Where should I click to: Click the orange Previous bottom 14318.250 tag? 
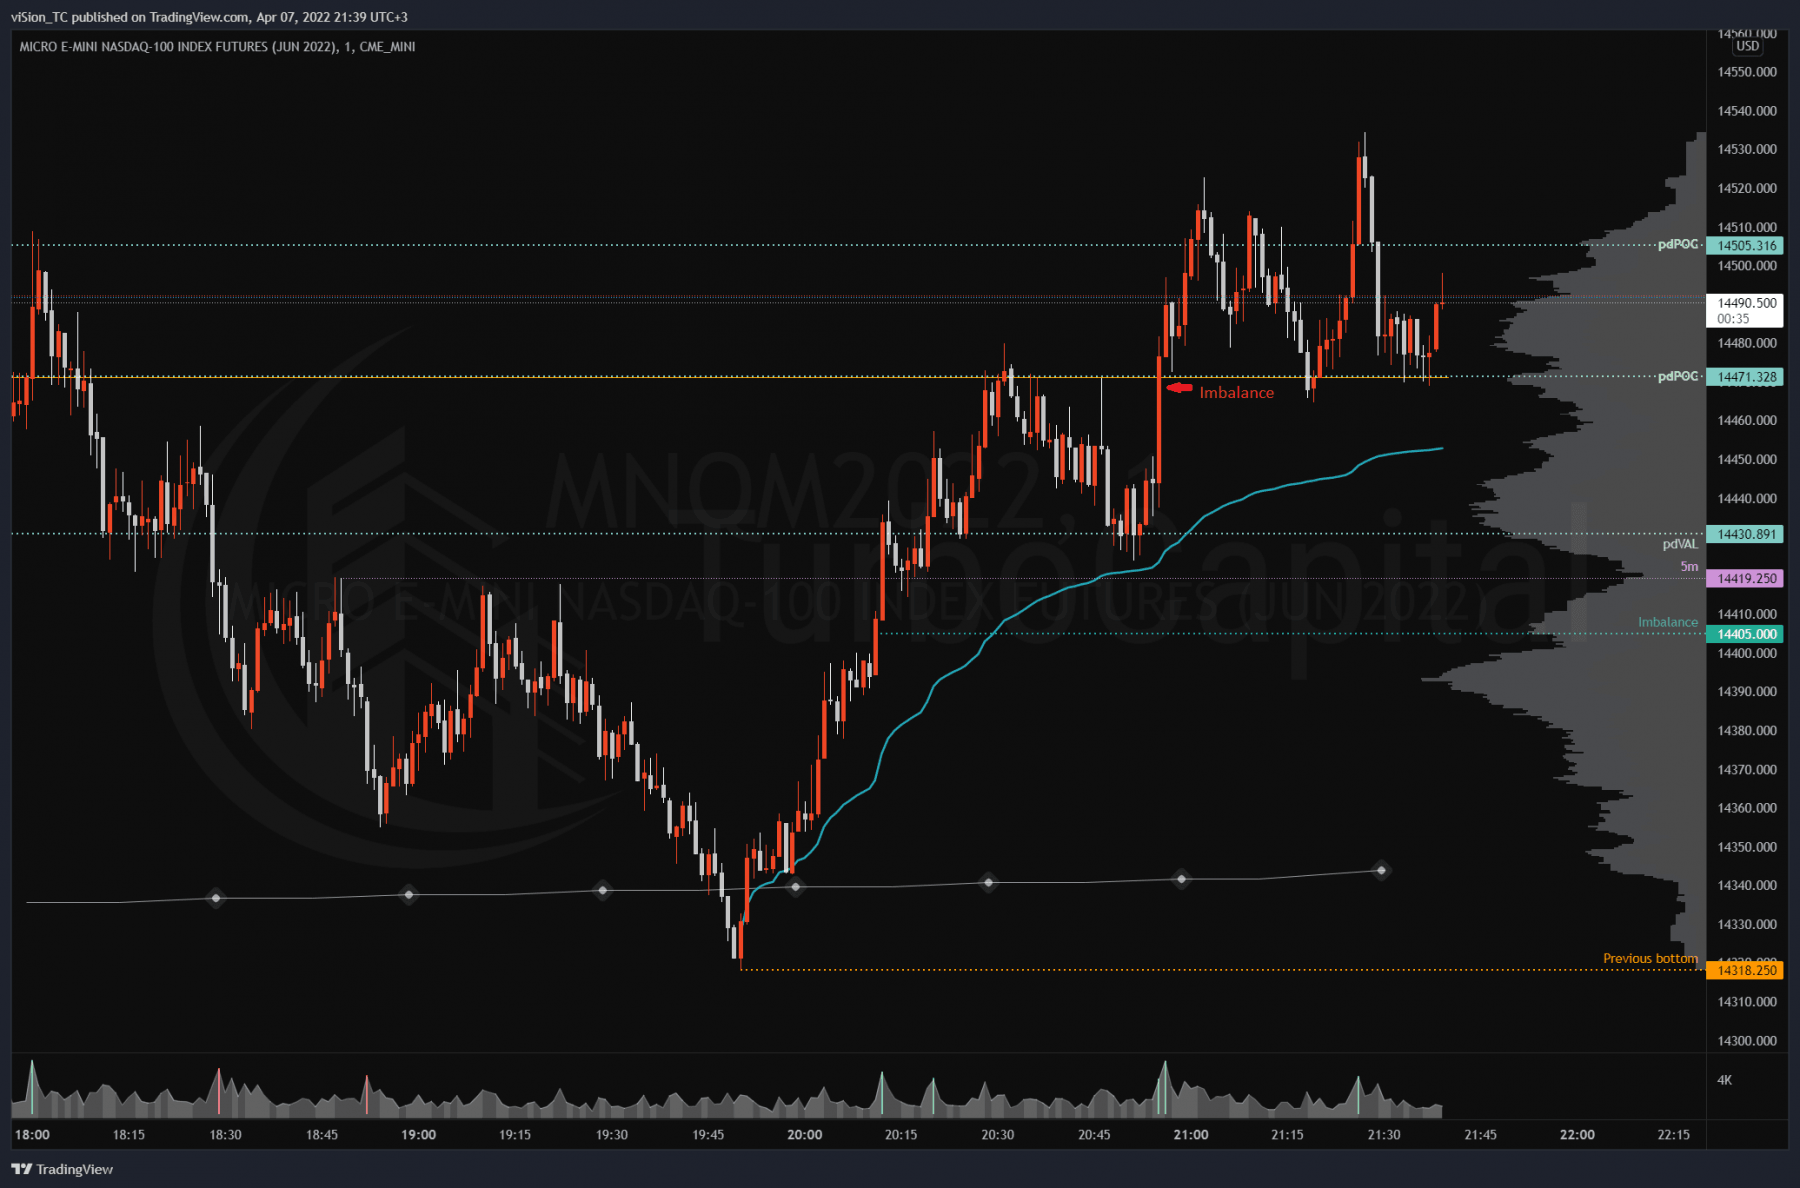[1746, 970]
